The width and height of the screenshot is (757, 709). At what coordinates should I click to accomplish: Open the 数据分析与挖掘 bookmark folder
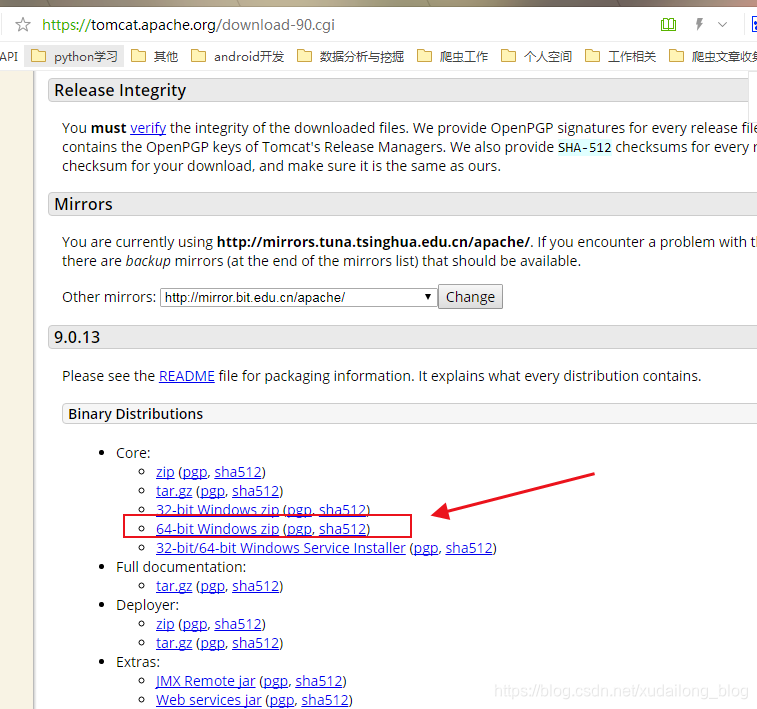(350, 56)
